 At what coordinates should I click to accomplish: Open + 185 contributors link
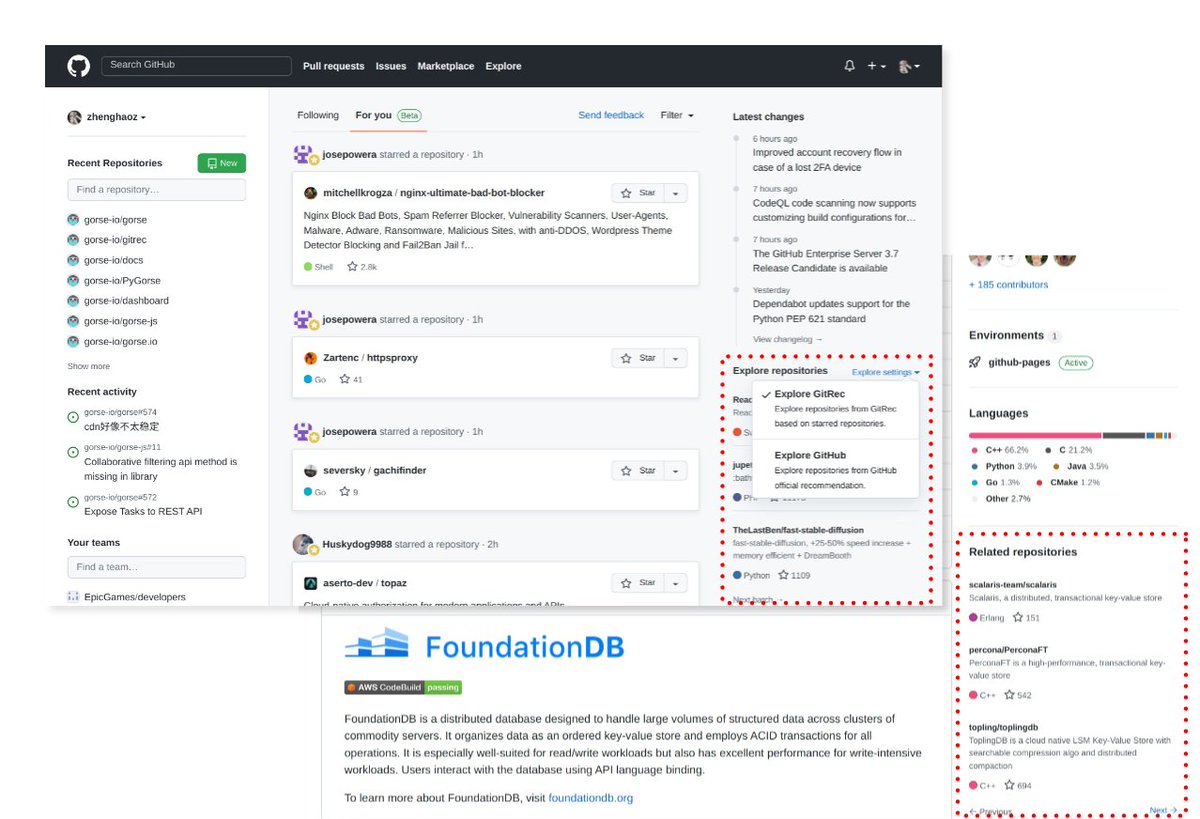[1009, 285]
